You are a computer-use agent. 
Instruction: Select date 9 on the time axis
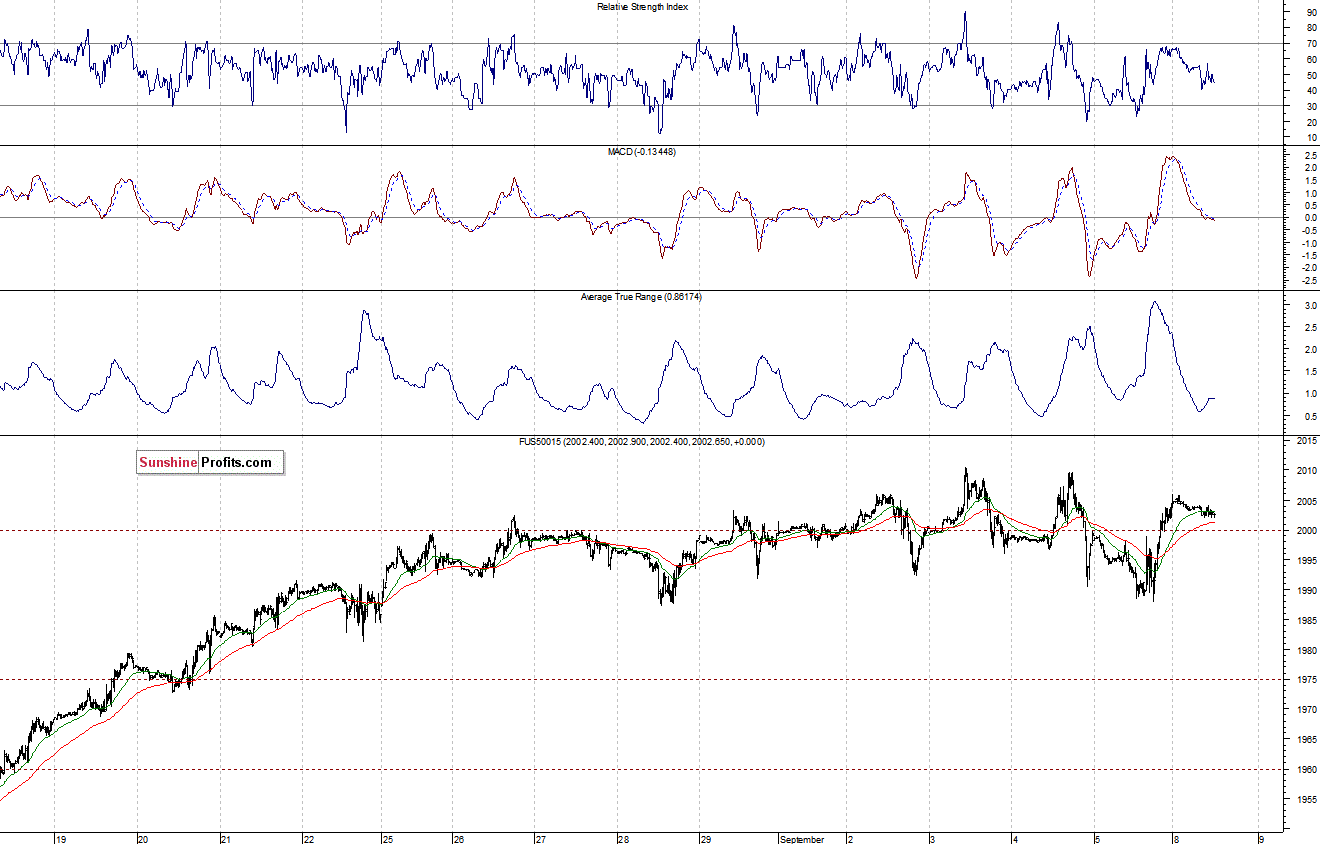coord(1261,839)
